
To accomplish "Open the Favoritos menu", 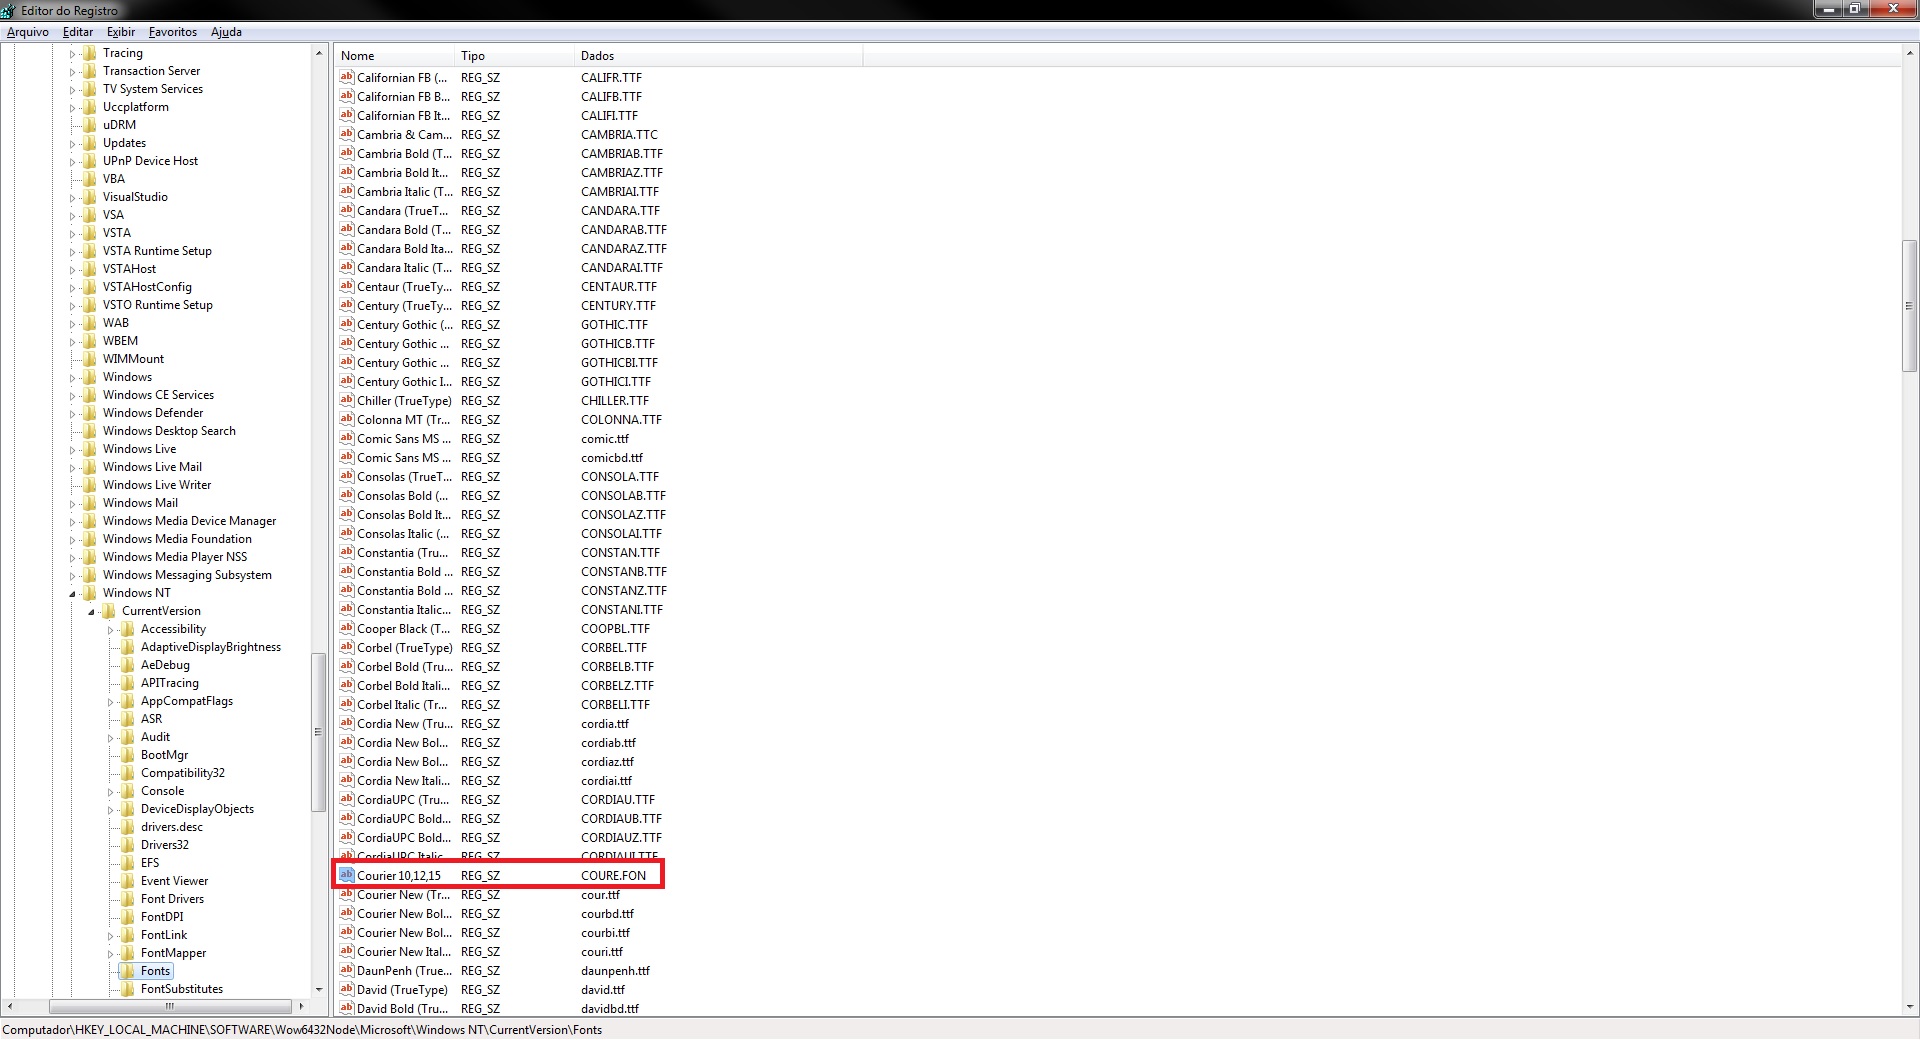I will (x=173, y=32).
